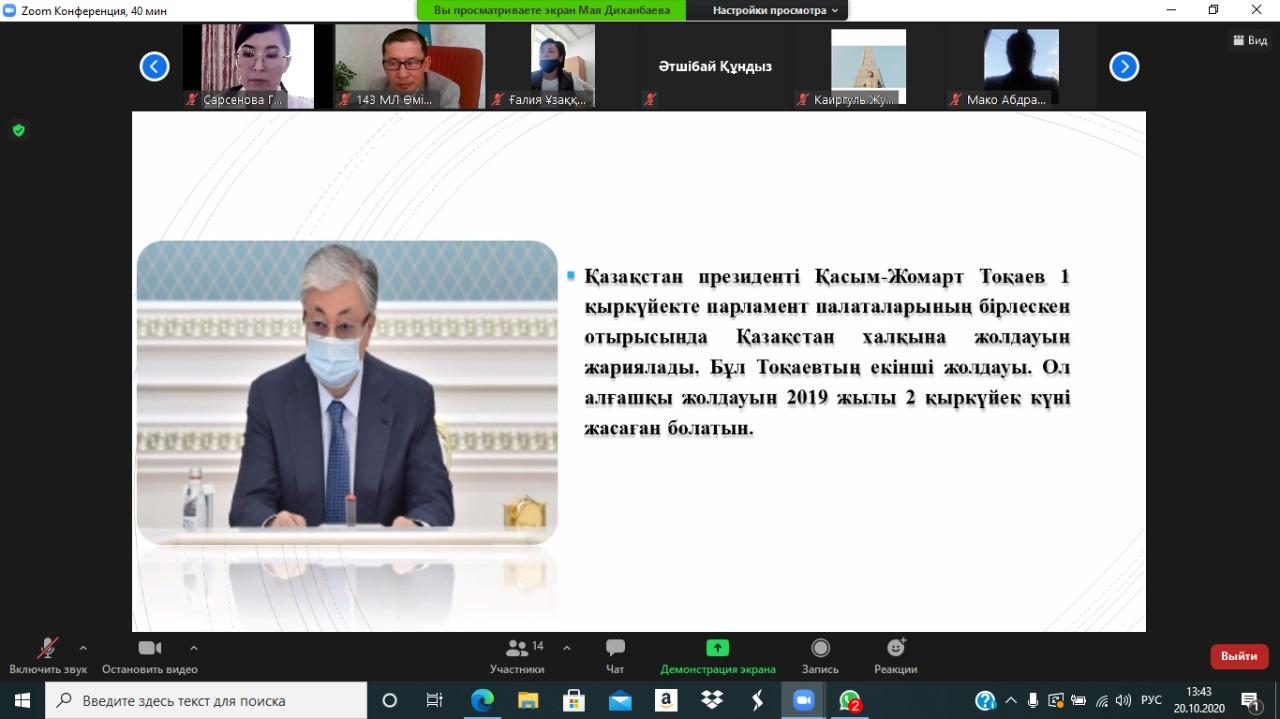1280x719 pixels.
Task: Click the red Выйти leave button
Action: 1239,656
